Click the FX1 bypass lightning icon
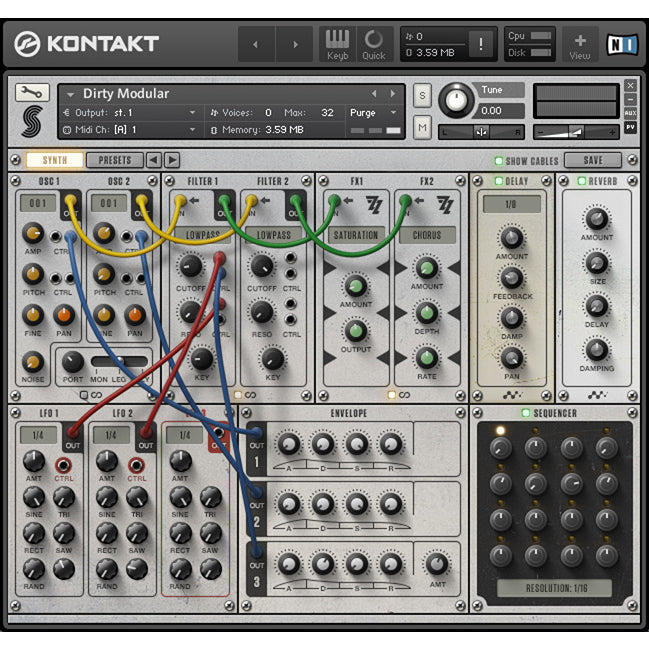The width and height of the screenshot is (649, 649). point(373,204)
